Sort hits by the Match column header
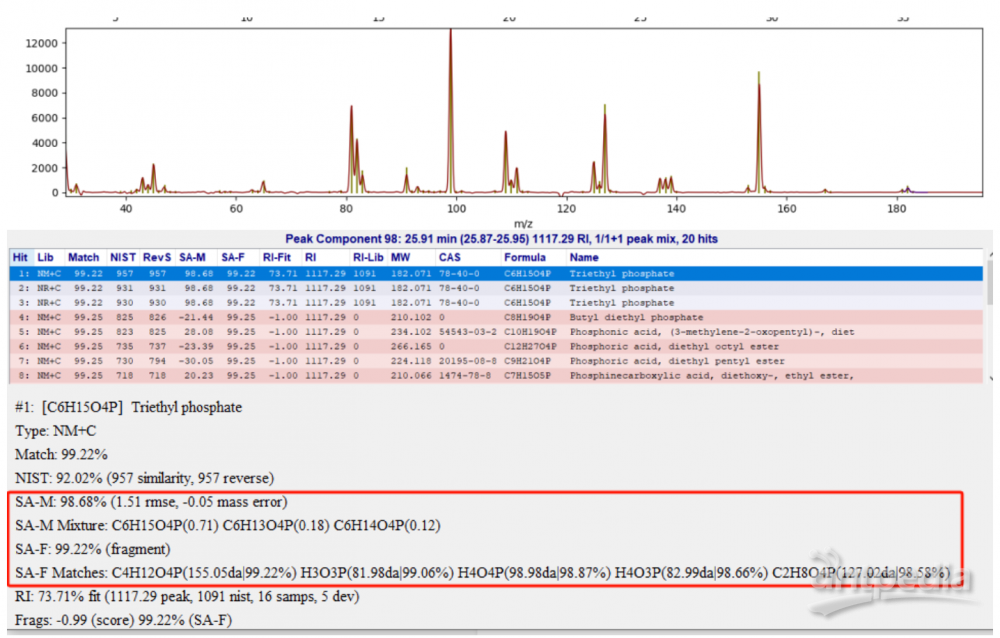Viewport: 1000px width, 638px height. point(83,258)
